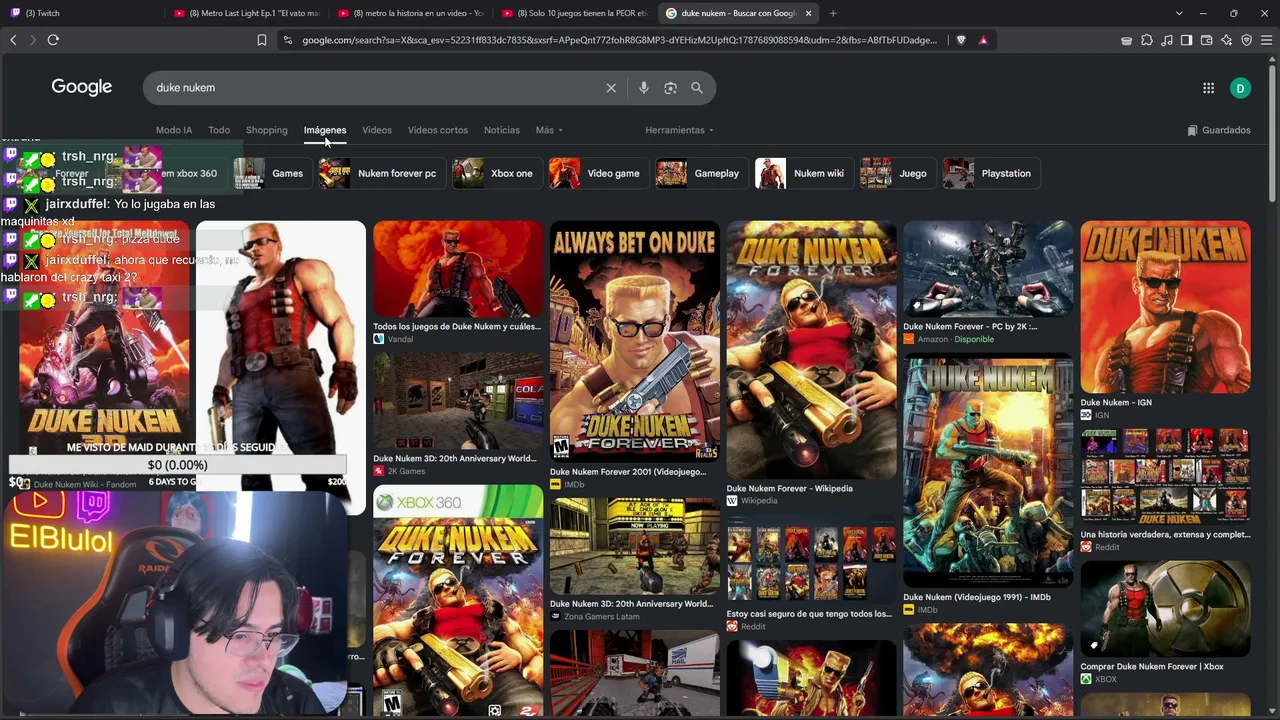Bookmark this page from the address bar
The image size is (1280, 720).
(x=262, y=40)
